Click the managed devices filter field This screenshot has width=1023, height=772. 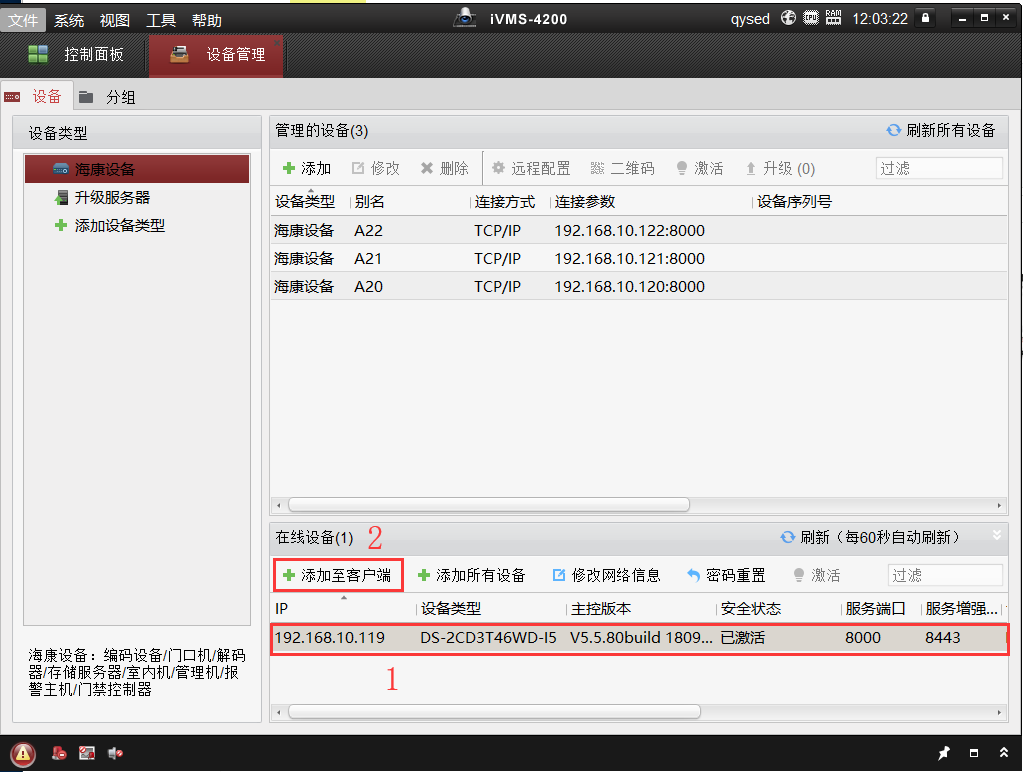tap(938, 169)
